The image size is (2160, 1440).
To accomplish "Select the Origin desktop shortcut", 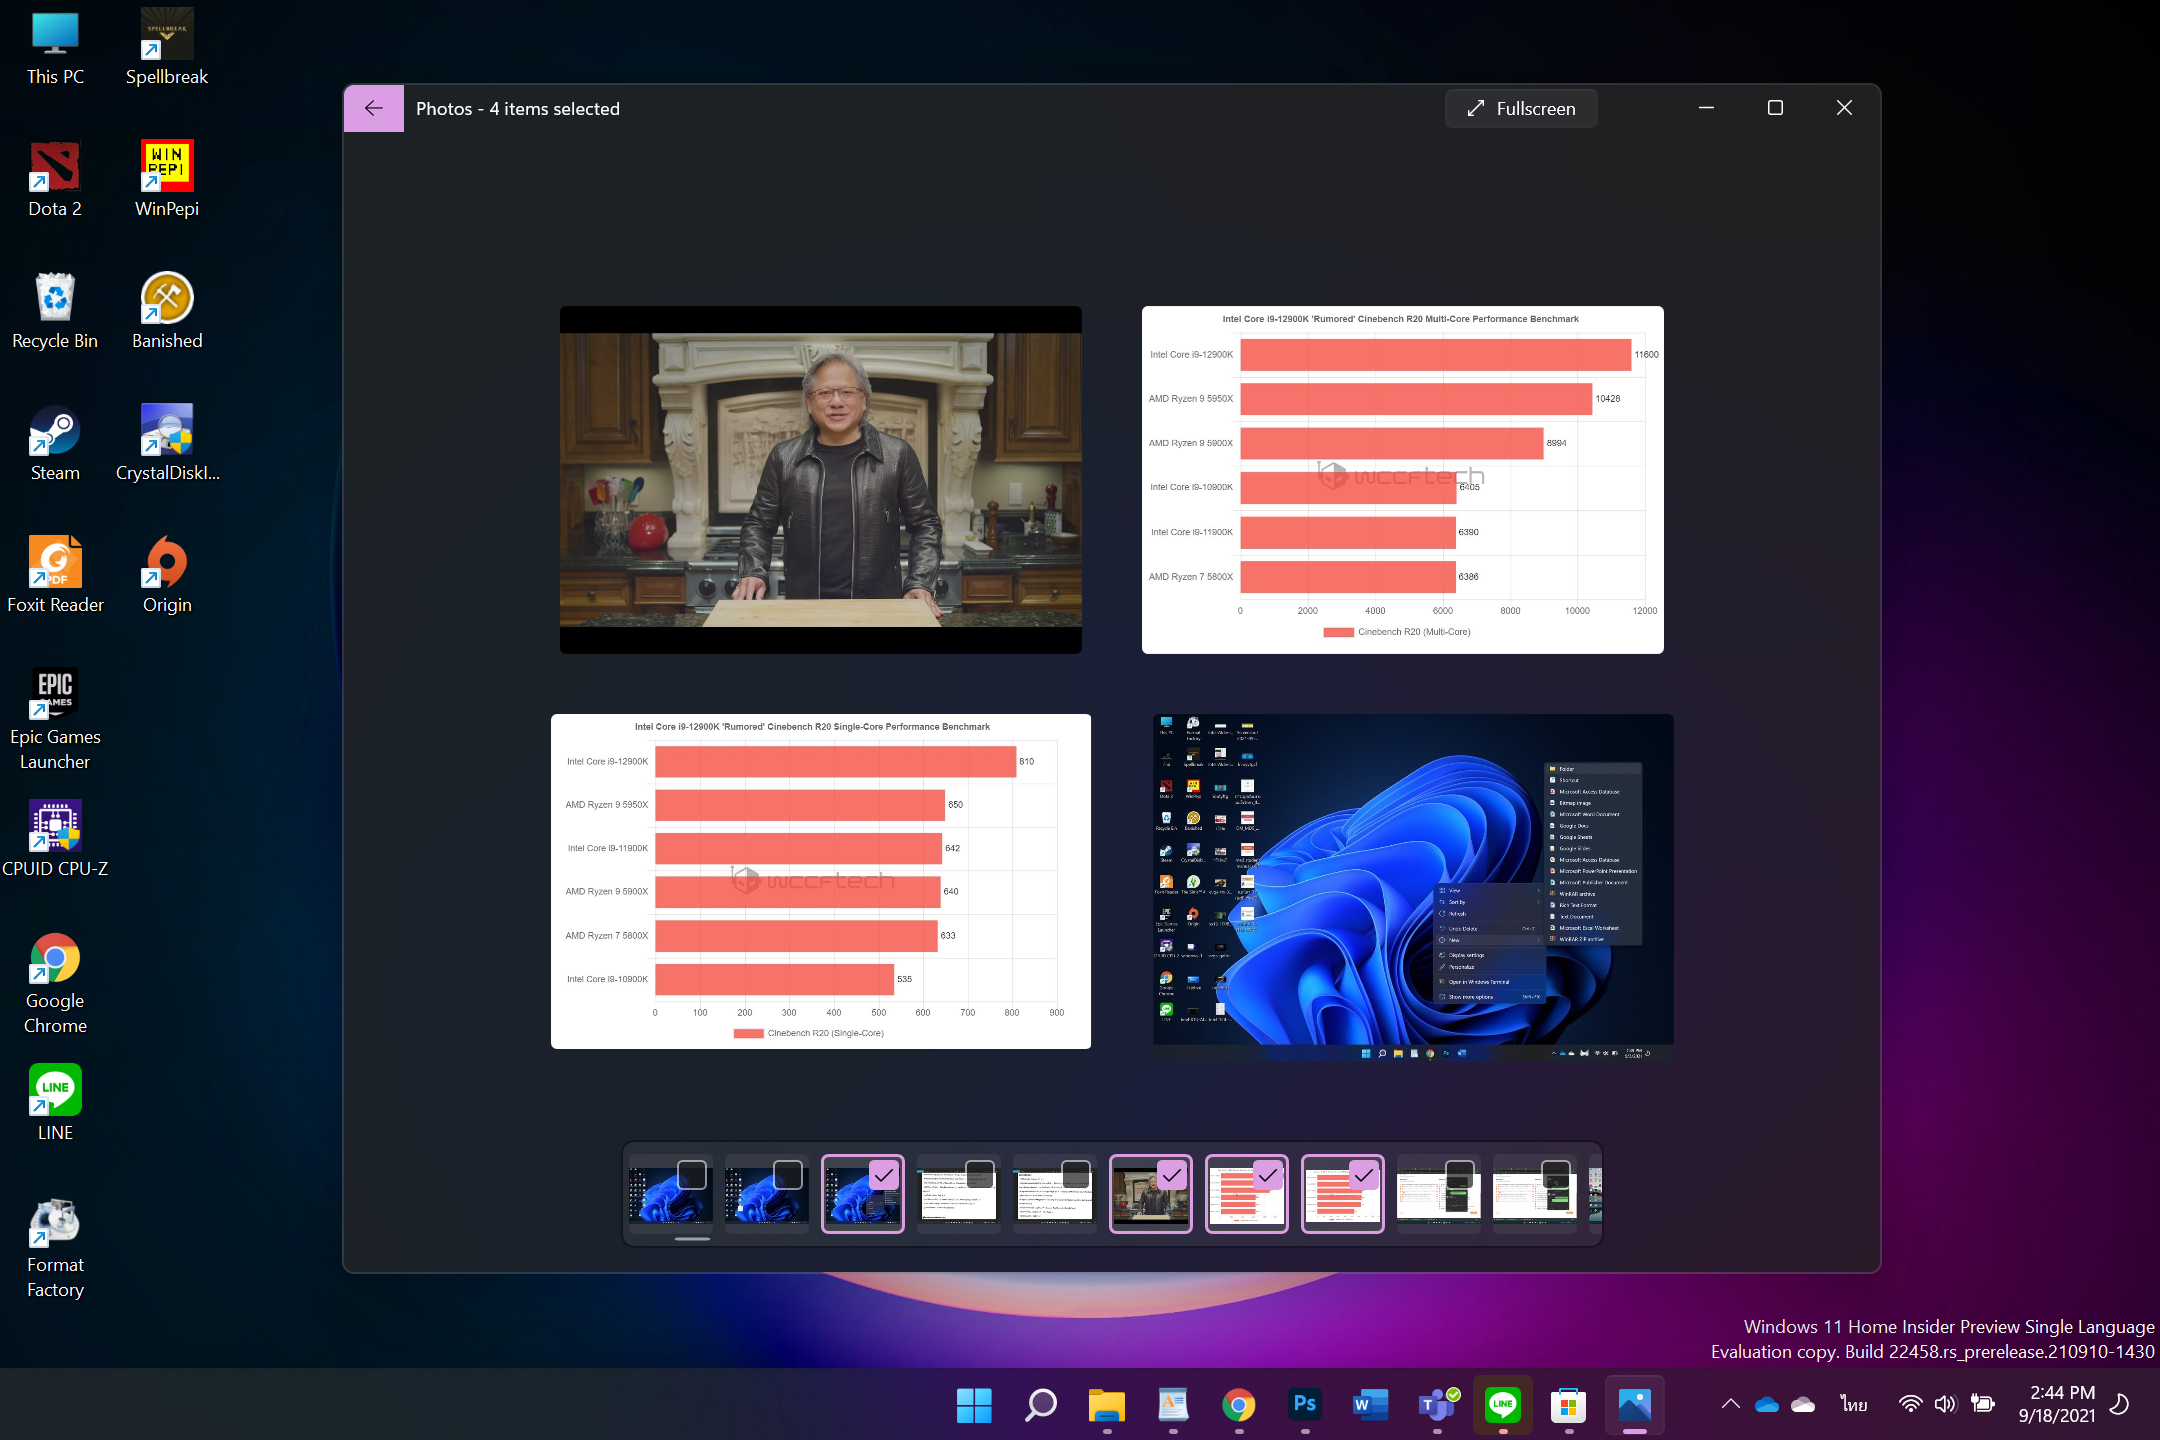I will click(167, 576).
